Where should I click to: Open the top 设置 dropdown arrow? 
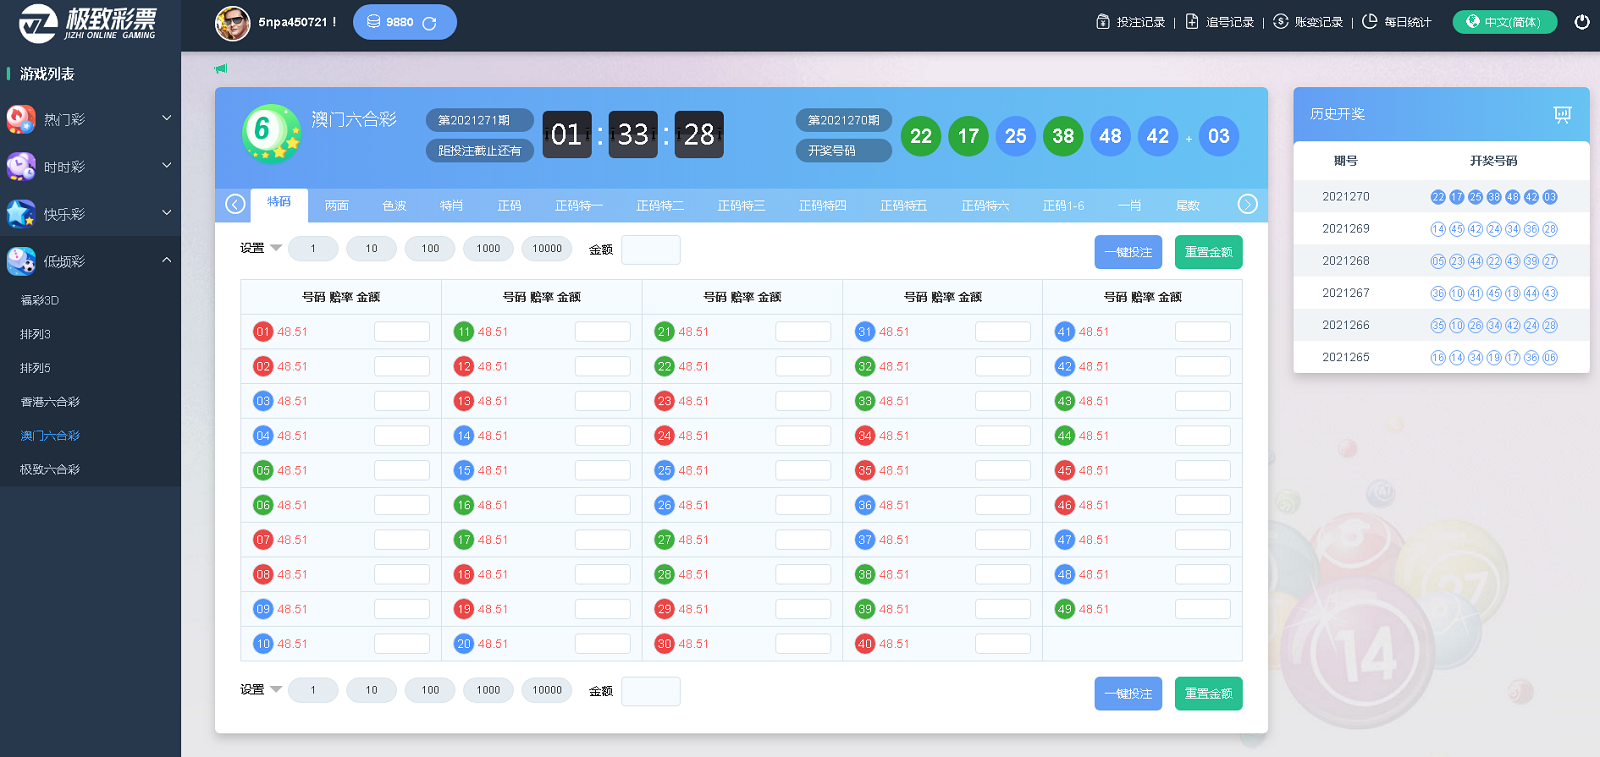pyautogui.click(x=276, y=248)
